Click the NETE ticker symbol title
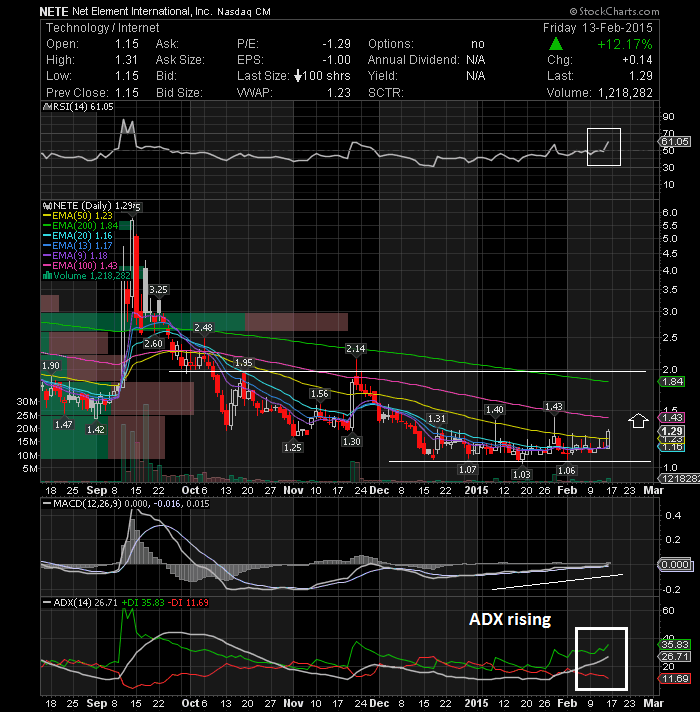 54,11
